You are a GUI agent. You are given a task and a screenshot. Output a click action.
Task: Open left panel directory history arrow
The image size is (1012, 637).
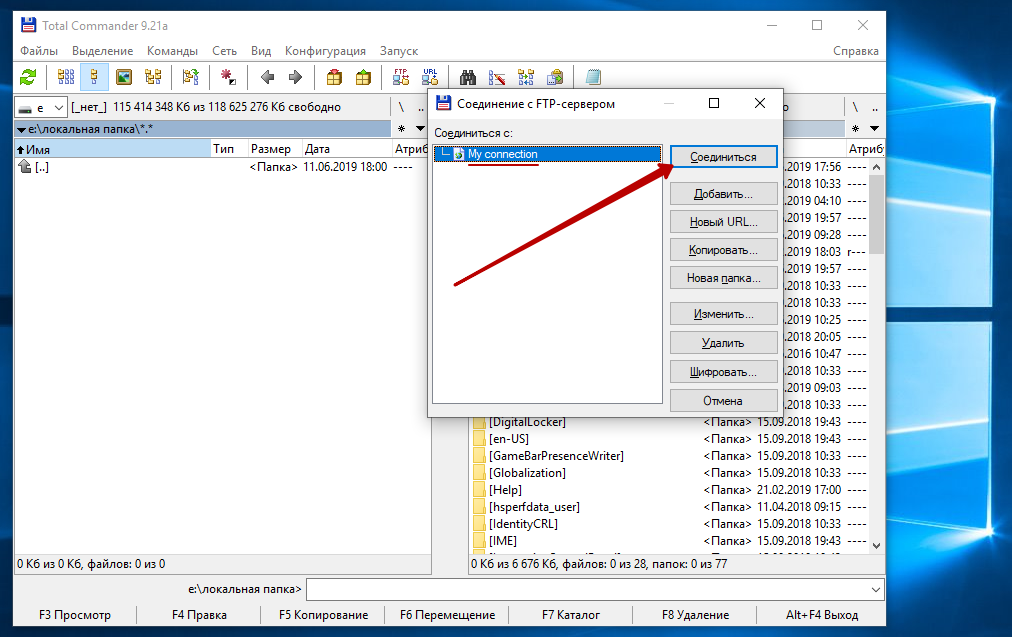tap(421, 128)
